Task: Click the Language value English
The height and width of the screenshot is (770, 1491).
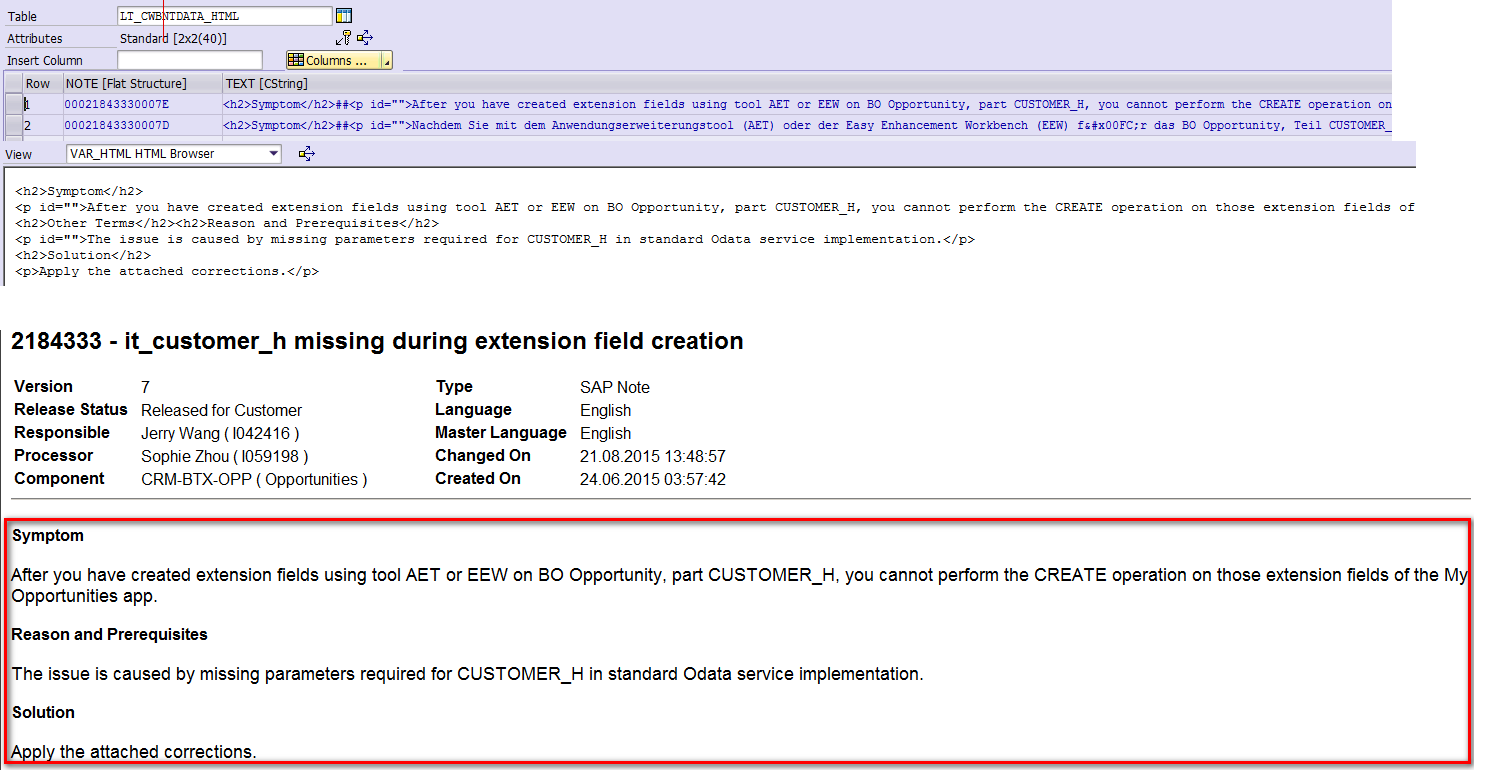Action: coord(606,410)
